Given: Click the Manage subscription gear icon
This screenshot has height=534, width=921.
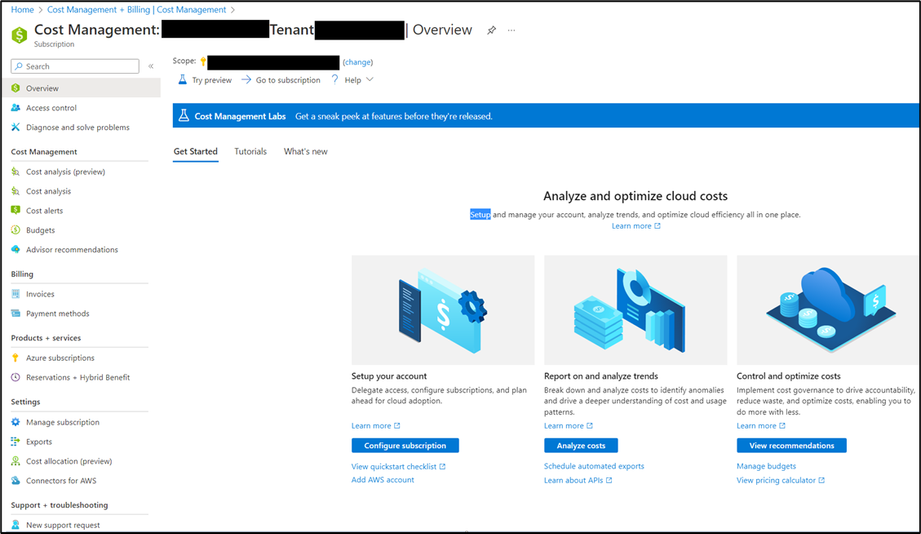Looking at the screenshot, I should tap(16, 422).
